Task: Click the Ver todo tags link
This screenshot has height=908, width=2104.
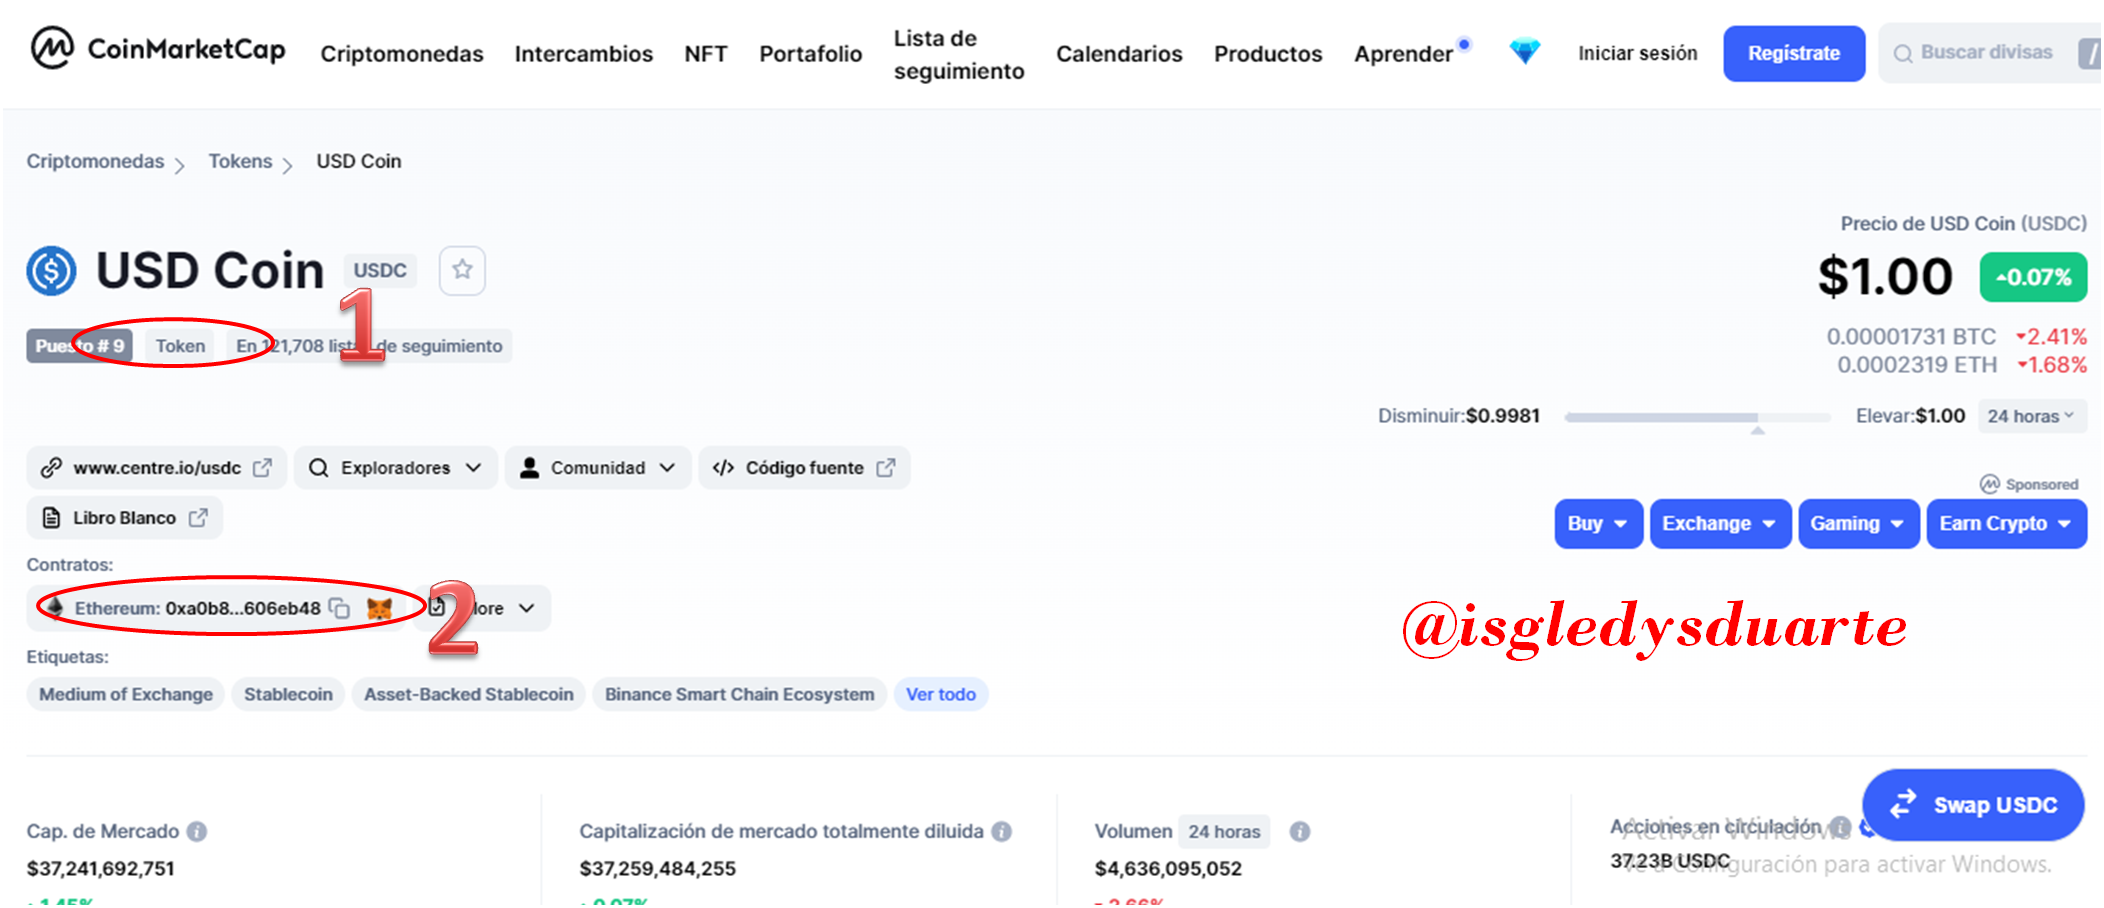Action: [941, 694]
